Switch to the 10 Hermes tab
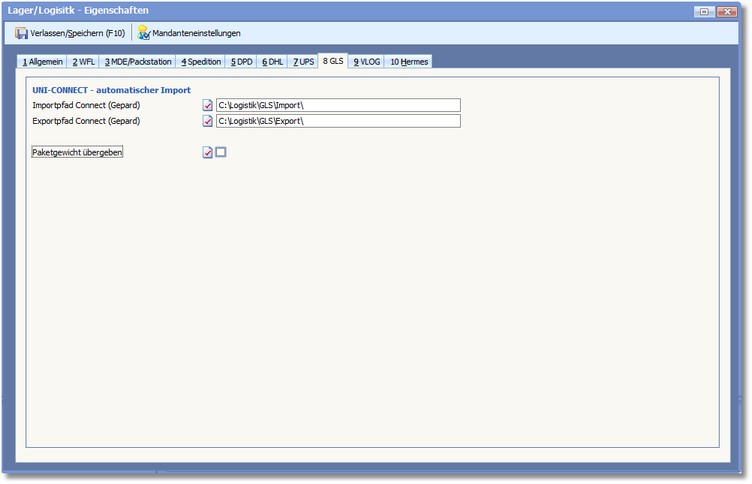Screen dimensions: 752x484 click(409, 62)
